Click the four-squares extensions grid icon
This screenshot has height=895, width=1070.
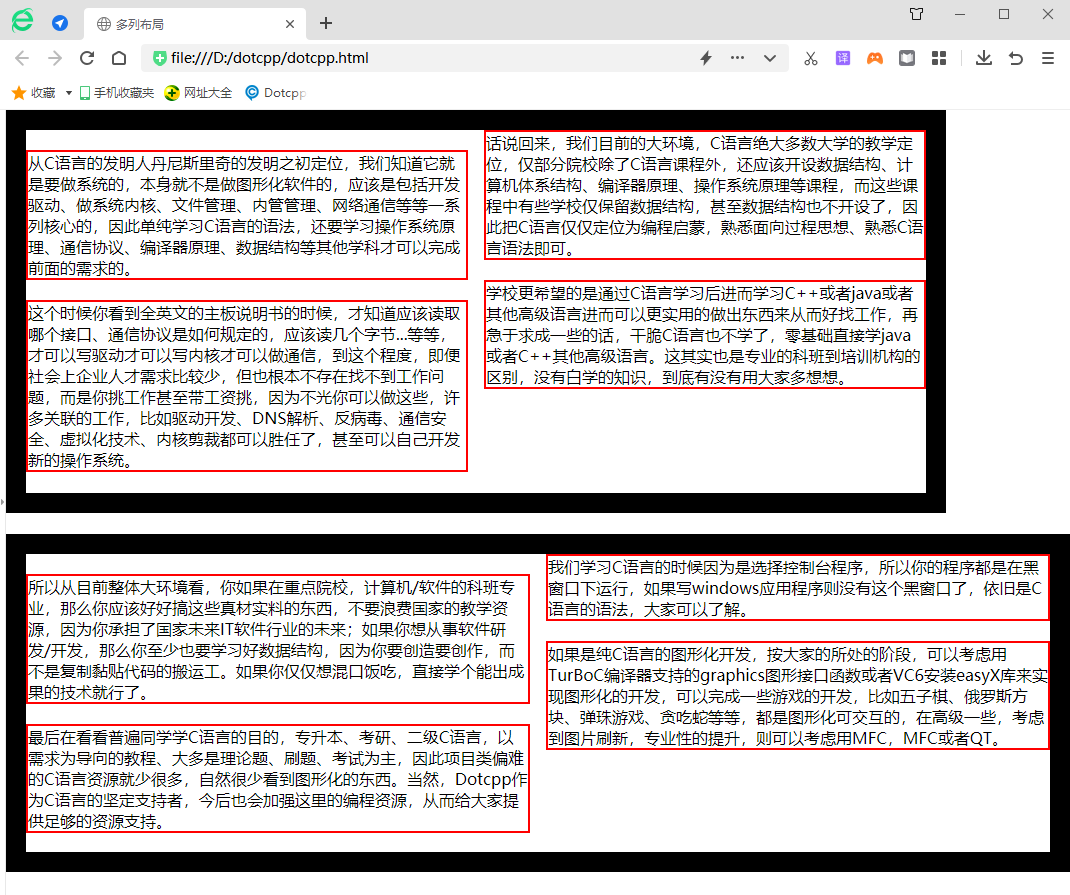pyautogui.click(x=938, y=58)
